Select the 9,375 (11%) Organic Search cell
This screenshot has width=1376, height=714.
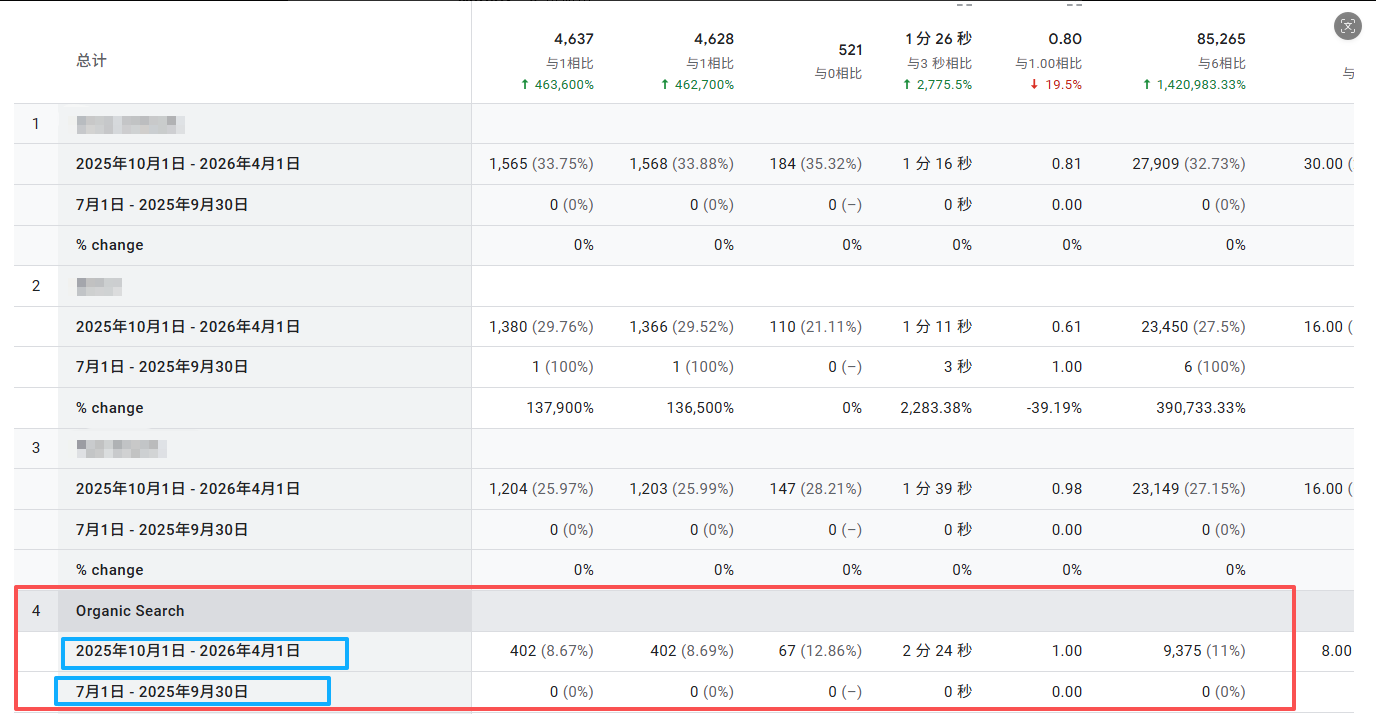(x=1204, y=651)
